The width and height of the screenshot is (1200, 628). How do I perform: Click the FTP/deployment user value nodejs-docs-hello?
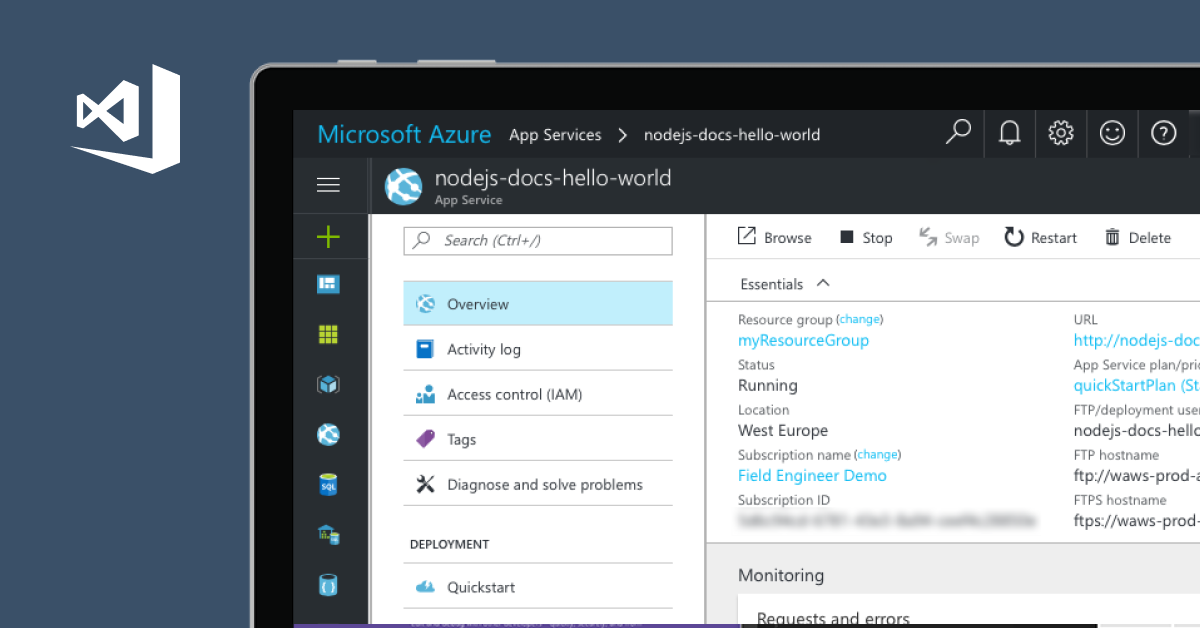coord(1136,431)
